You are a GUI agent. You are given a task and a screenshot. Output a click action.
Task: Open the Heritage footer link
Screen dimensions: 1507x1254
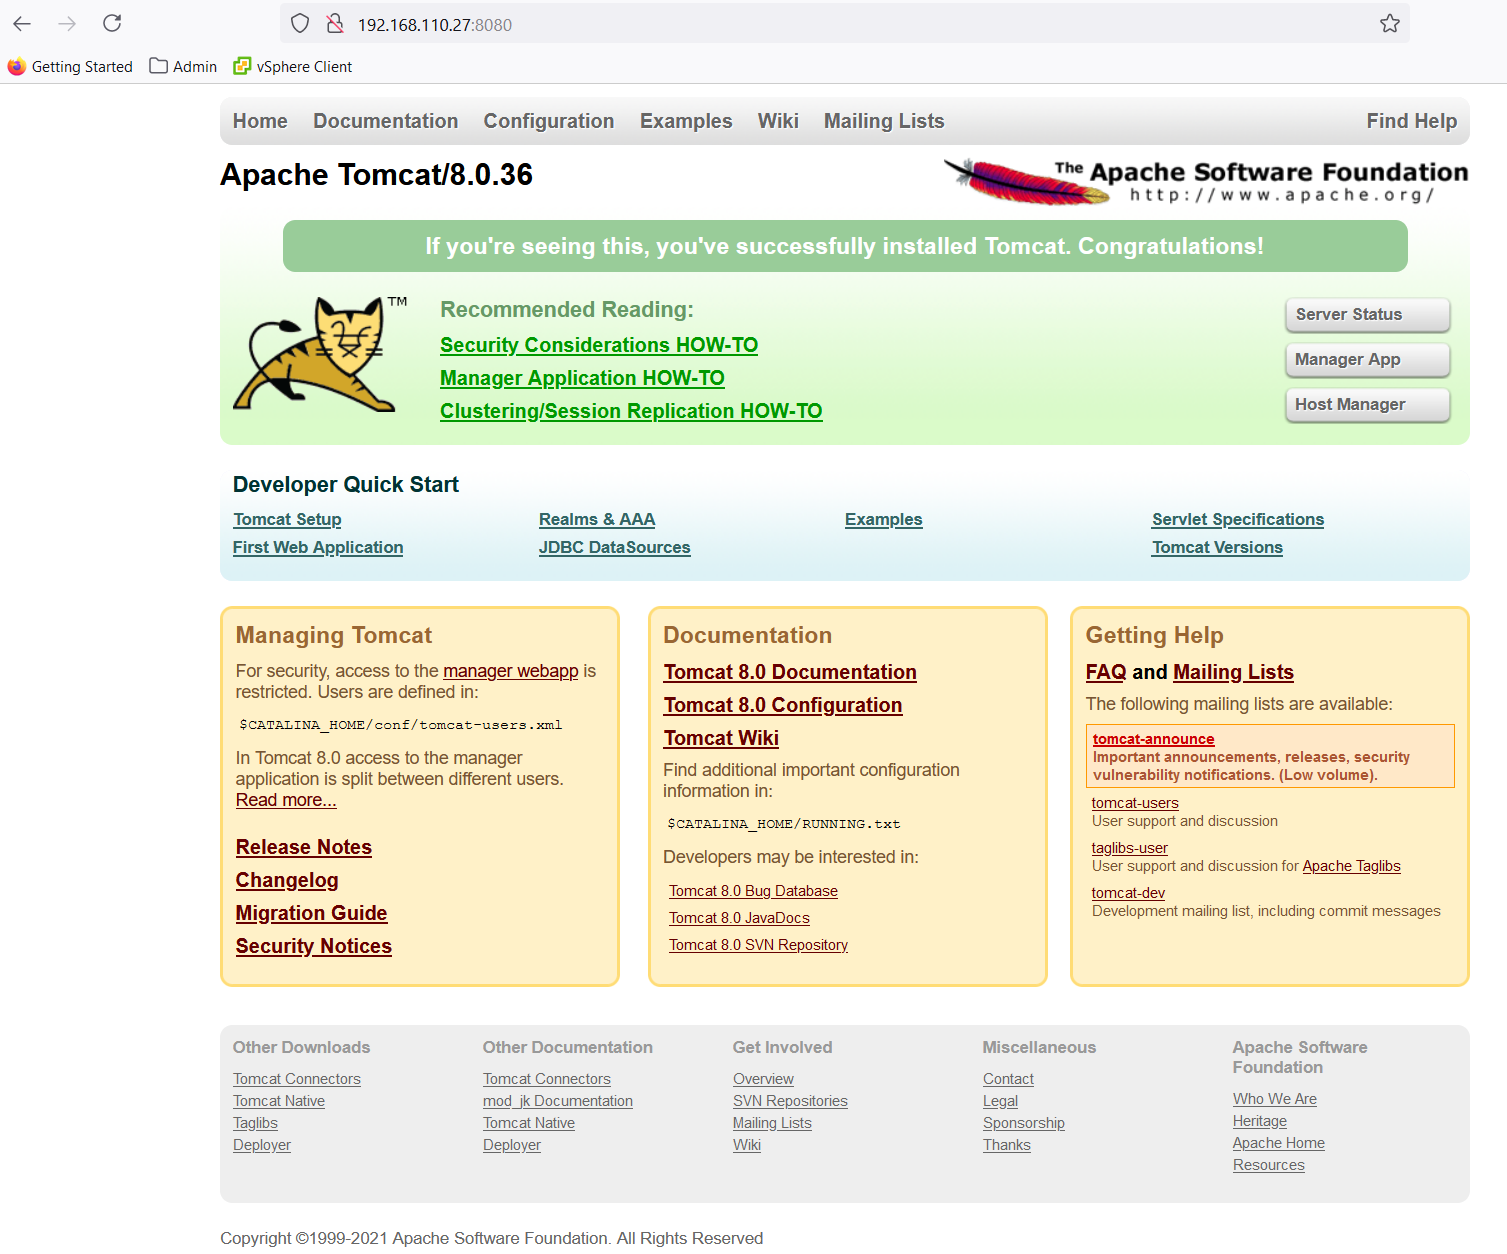(1260, 1121)
